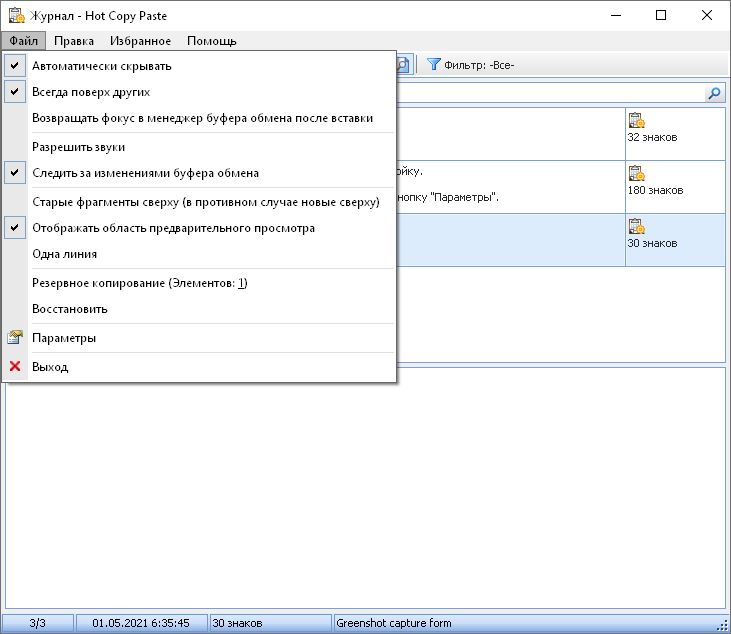Click the magnifier search icon
Image resolution: width=731 pixels, height=634 pixels.
pos(714,94)
